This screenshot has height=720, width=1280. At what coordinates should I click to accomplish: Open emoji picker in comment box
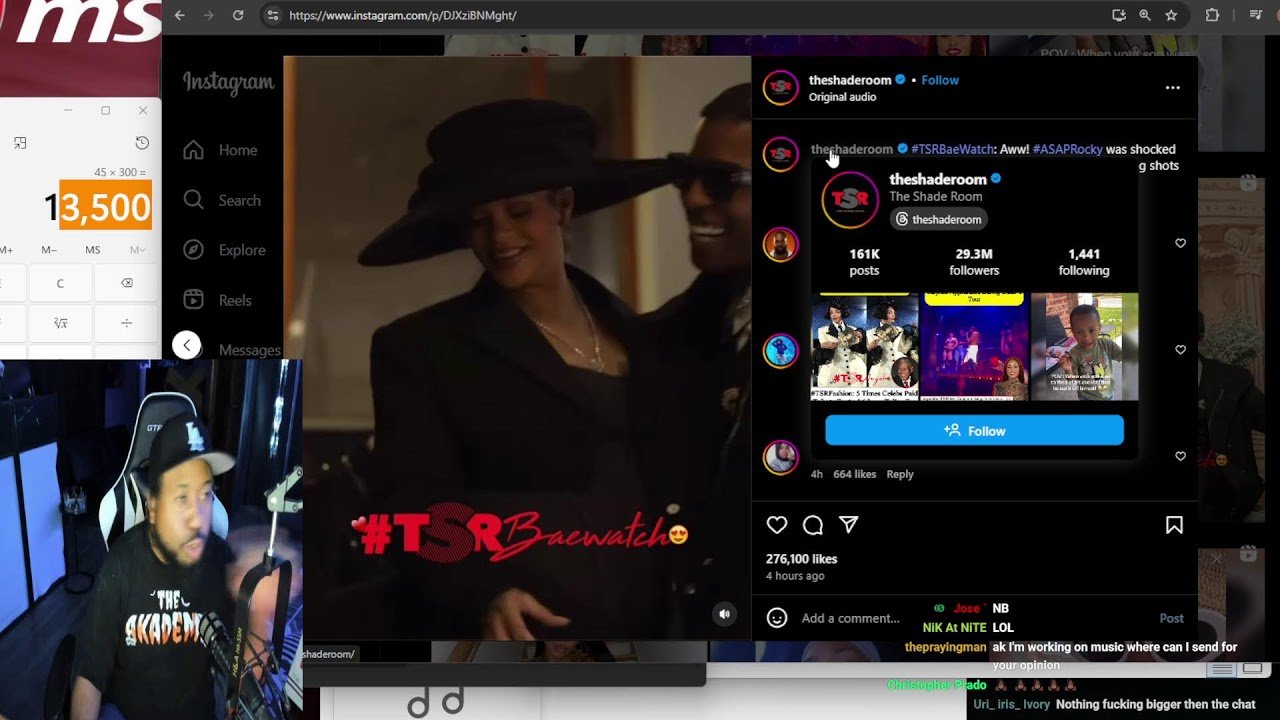coord(777,618)
